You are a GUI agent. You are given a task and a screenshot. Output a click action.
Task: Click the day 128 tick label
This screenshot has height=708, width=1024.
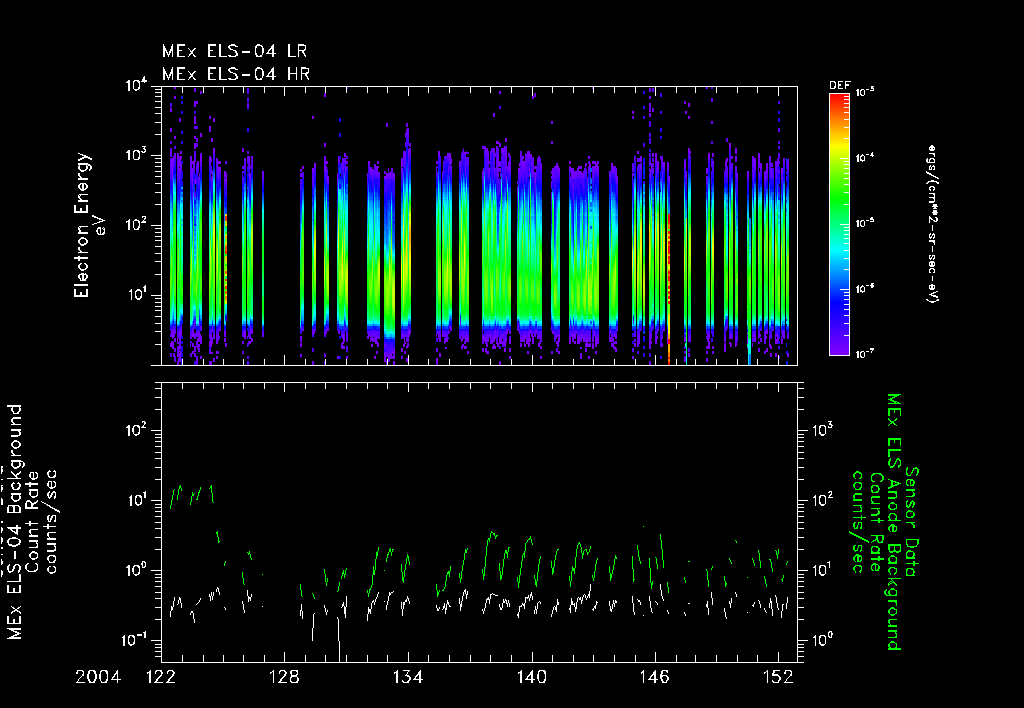[284, 677]
